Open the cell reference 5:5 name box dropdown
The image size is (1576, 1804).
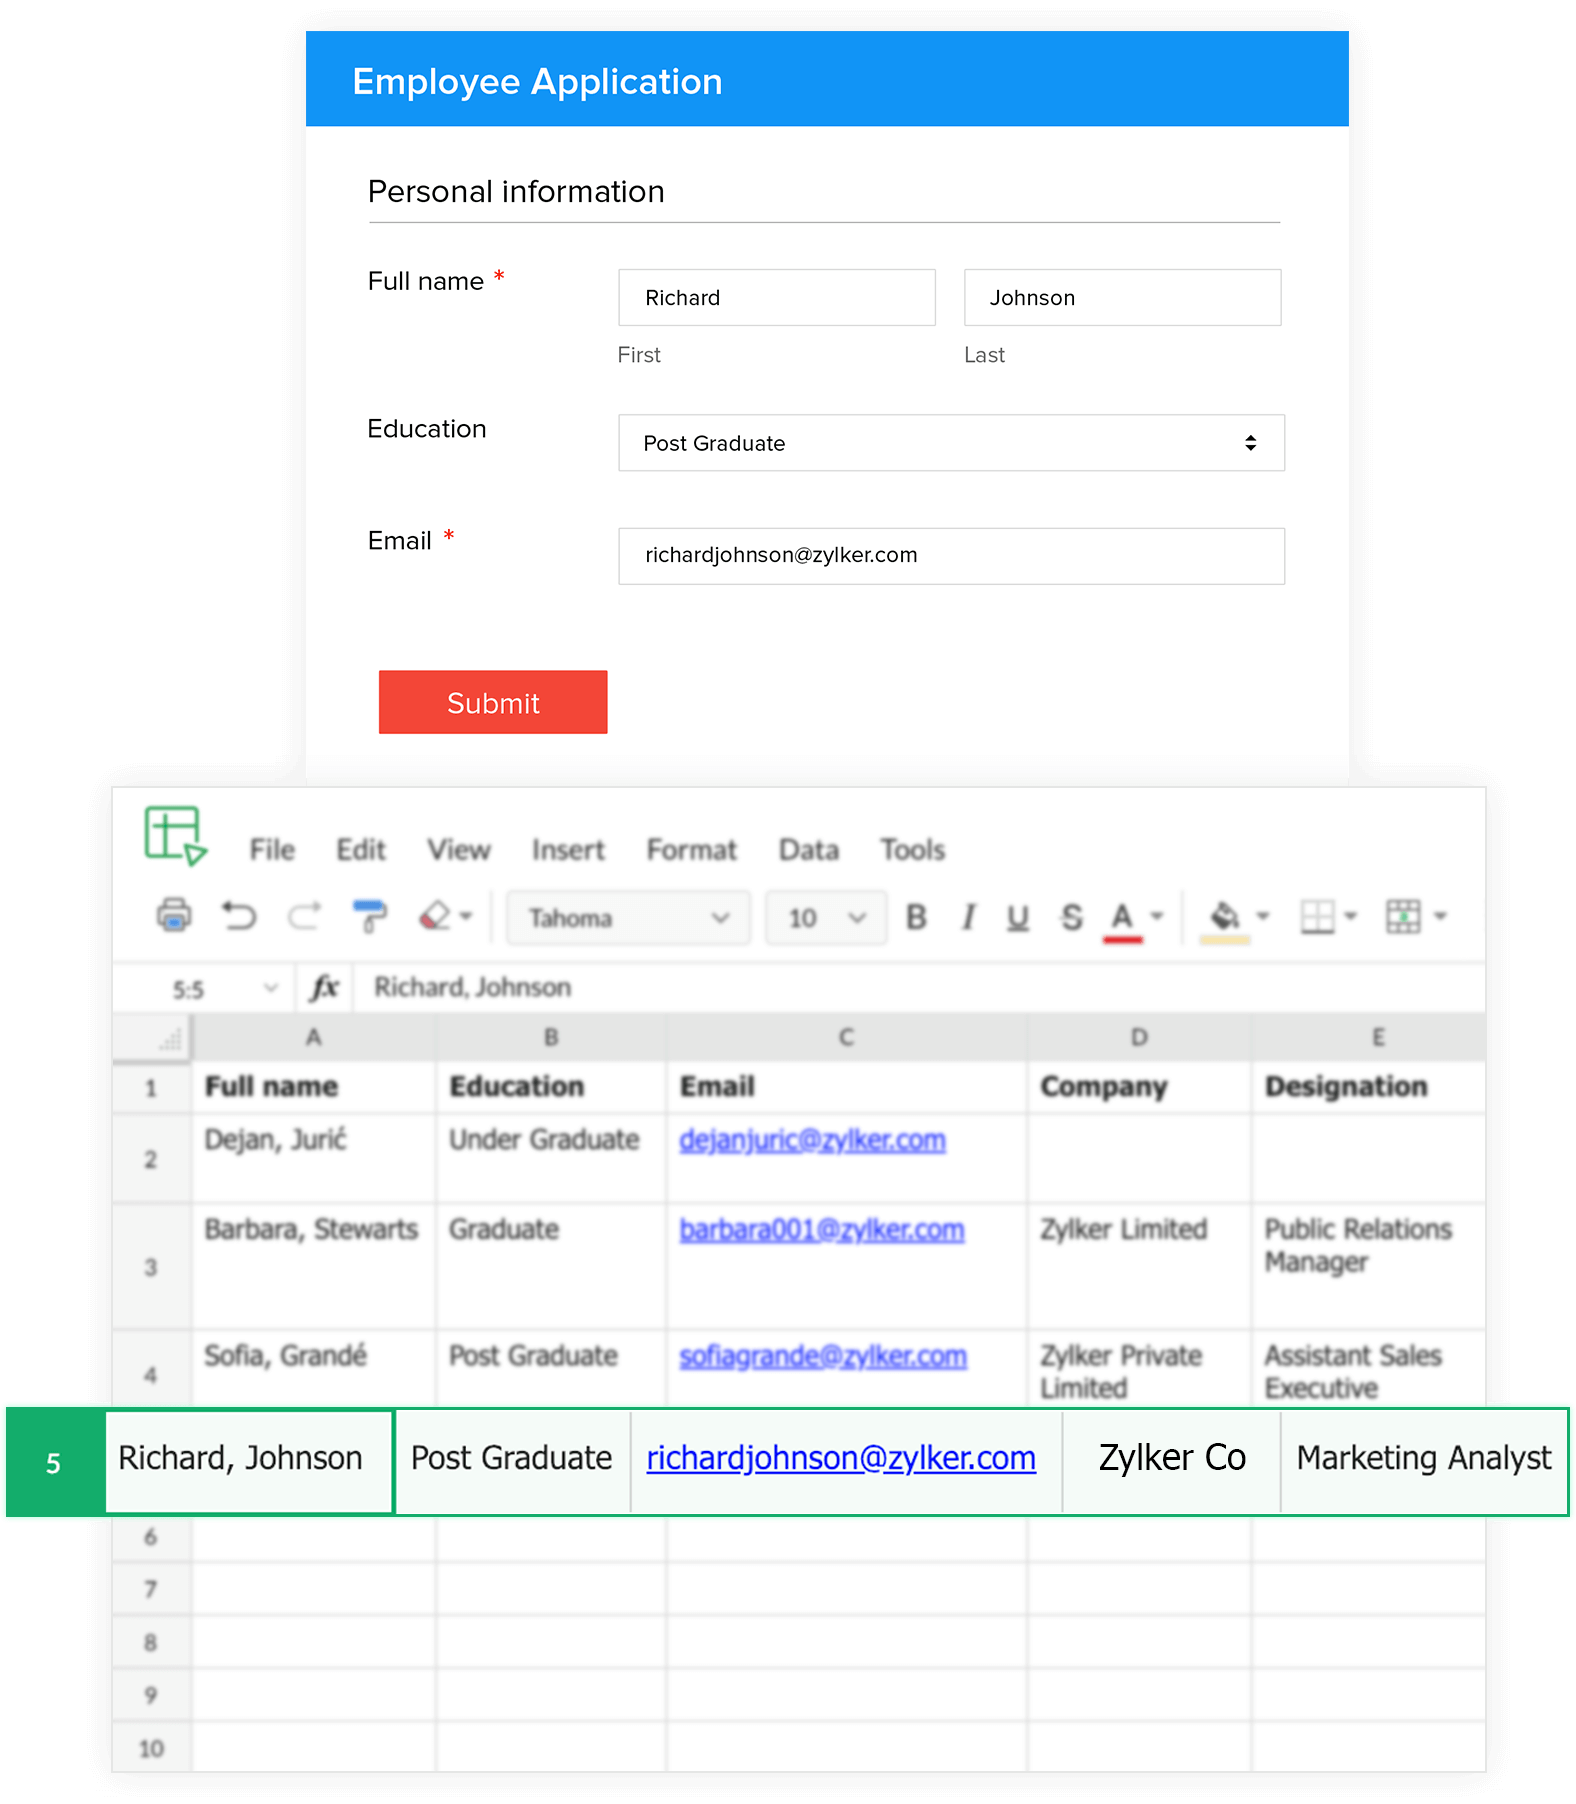point(270,989)
